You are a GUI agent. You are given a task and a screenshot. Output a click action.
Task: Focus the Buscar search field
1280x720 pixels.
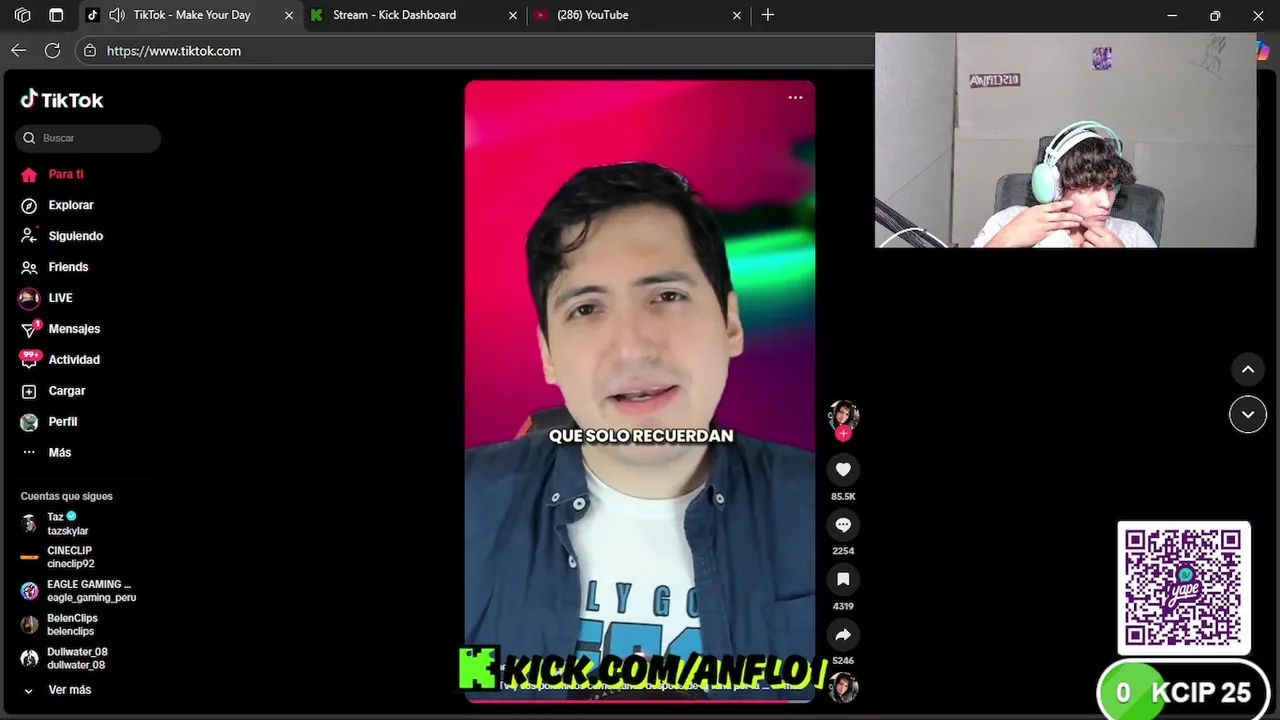88,138
